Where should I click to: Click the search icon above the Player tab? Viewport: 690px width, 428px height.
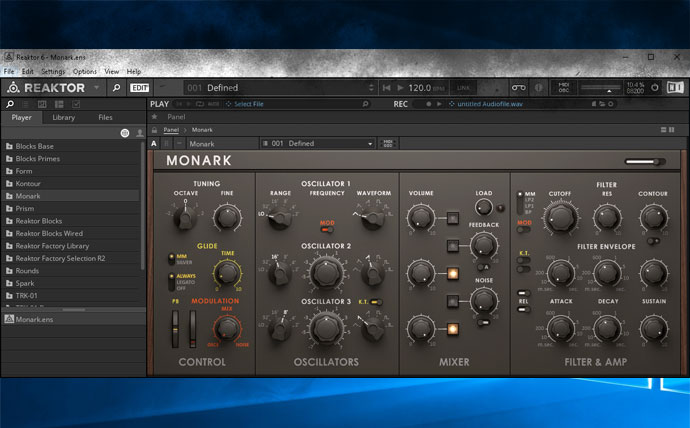tap(10, 104)
